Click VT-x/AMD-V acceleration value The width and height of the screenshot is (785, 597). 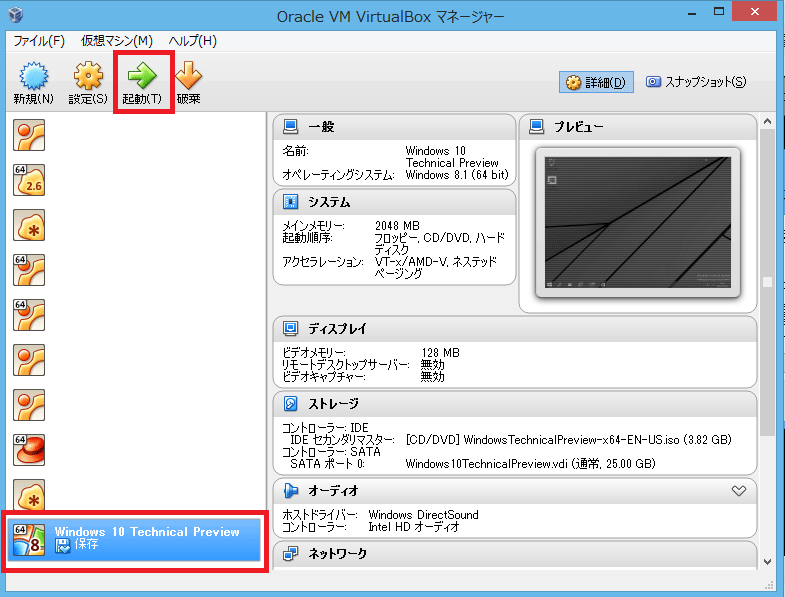click(436, 267)
